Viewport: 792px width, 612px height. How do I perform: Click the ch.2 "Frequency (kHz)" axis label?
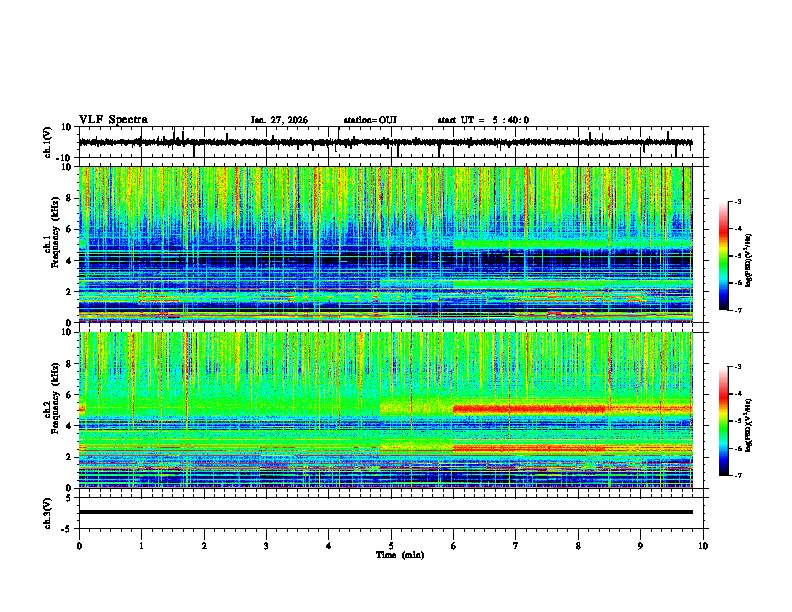(x=55, y=398)
